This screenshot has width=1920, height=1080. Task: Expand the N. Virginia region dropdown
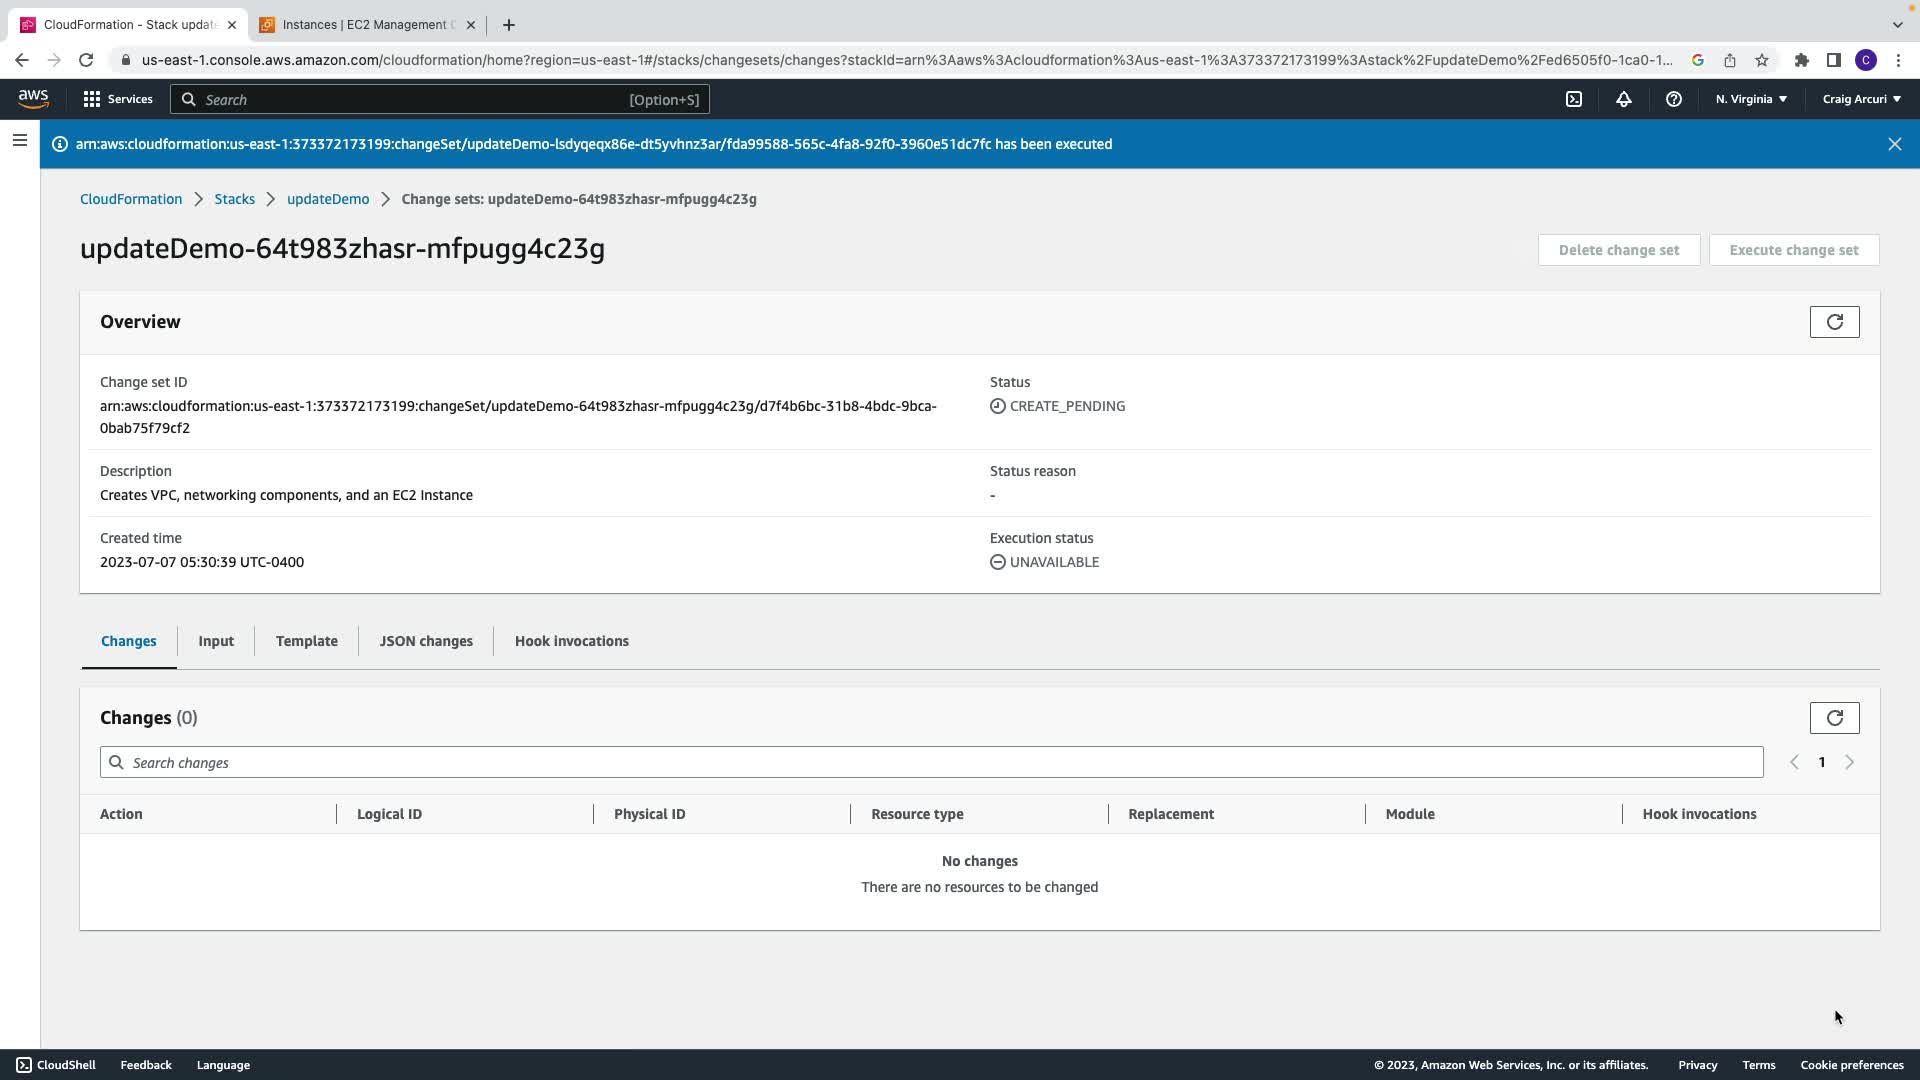coord(1751,99)
